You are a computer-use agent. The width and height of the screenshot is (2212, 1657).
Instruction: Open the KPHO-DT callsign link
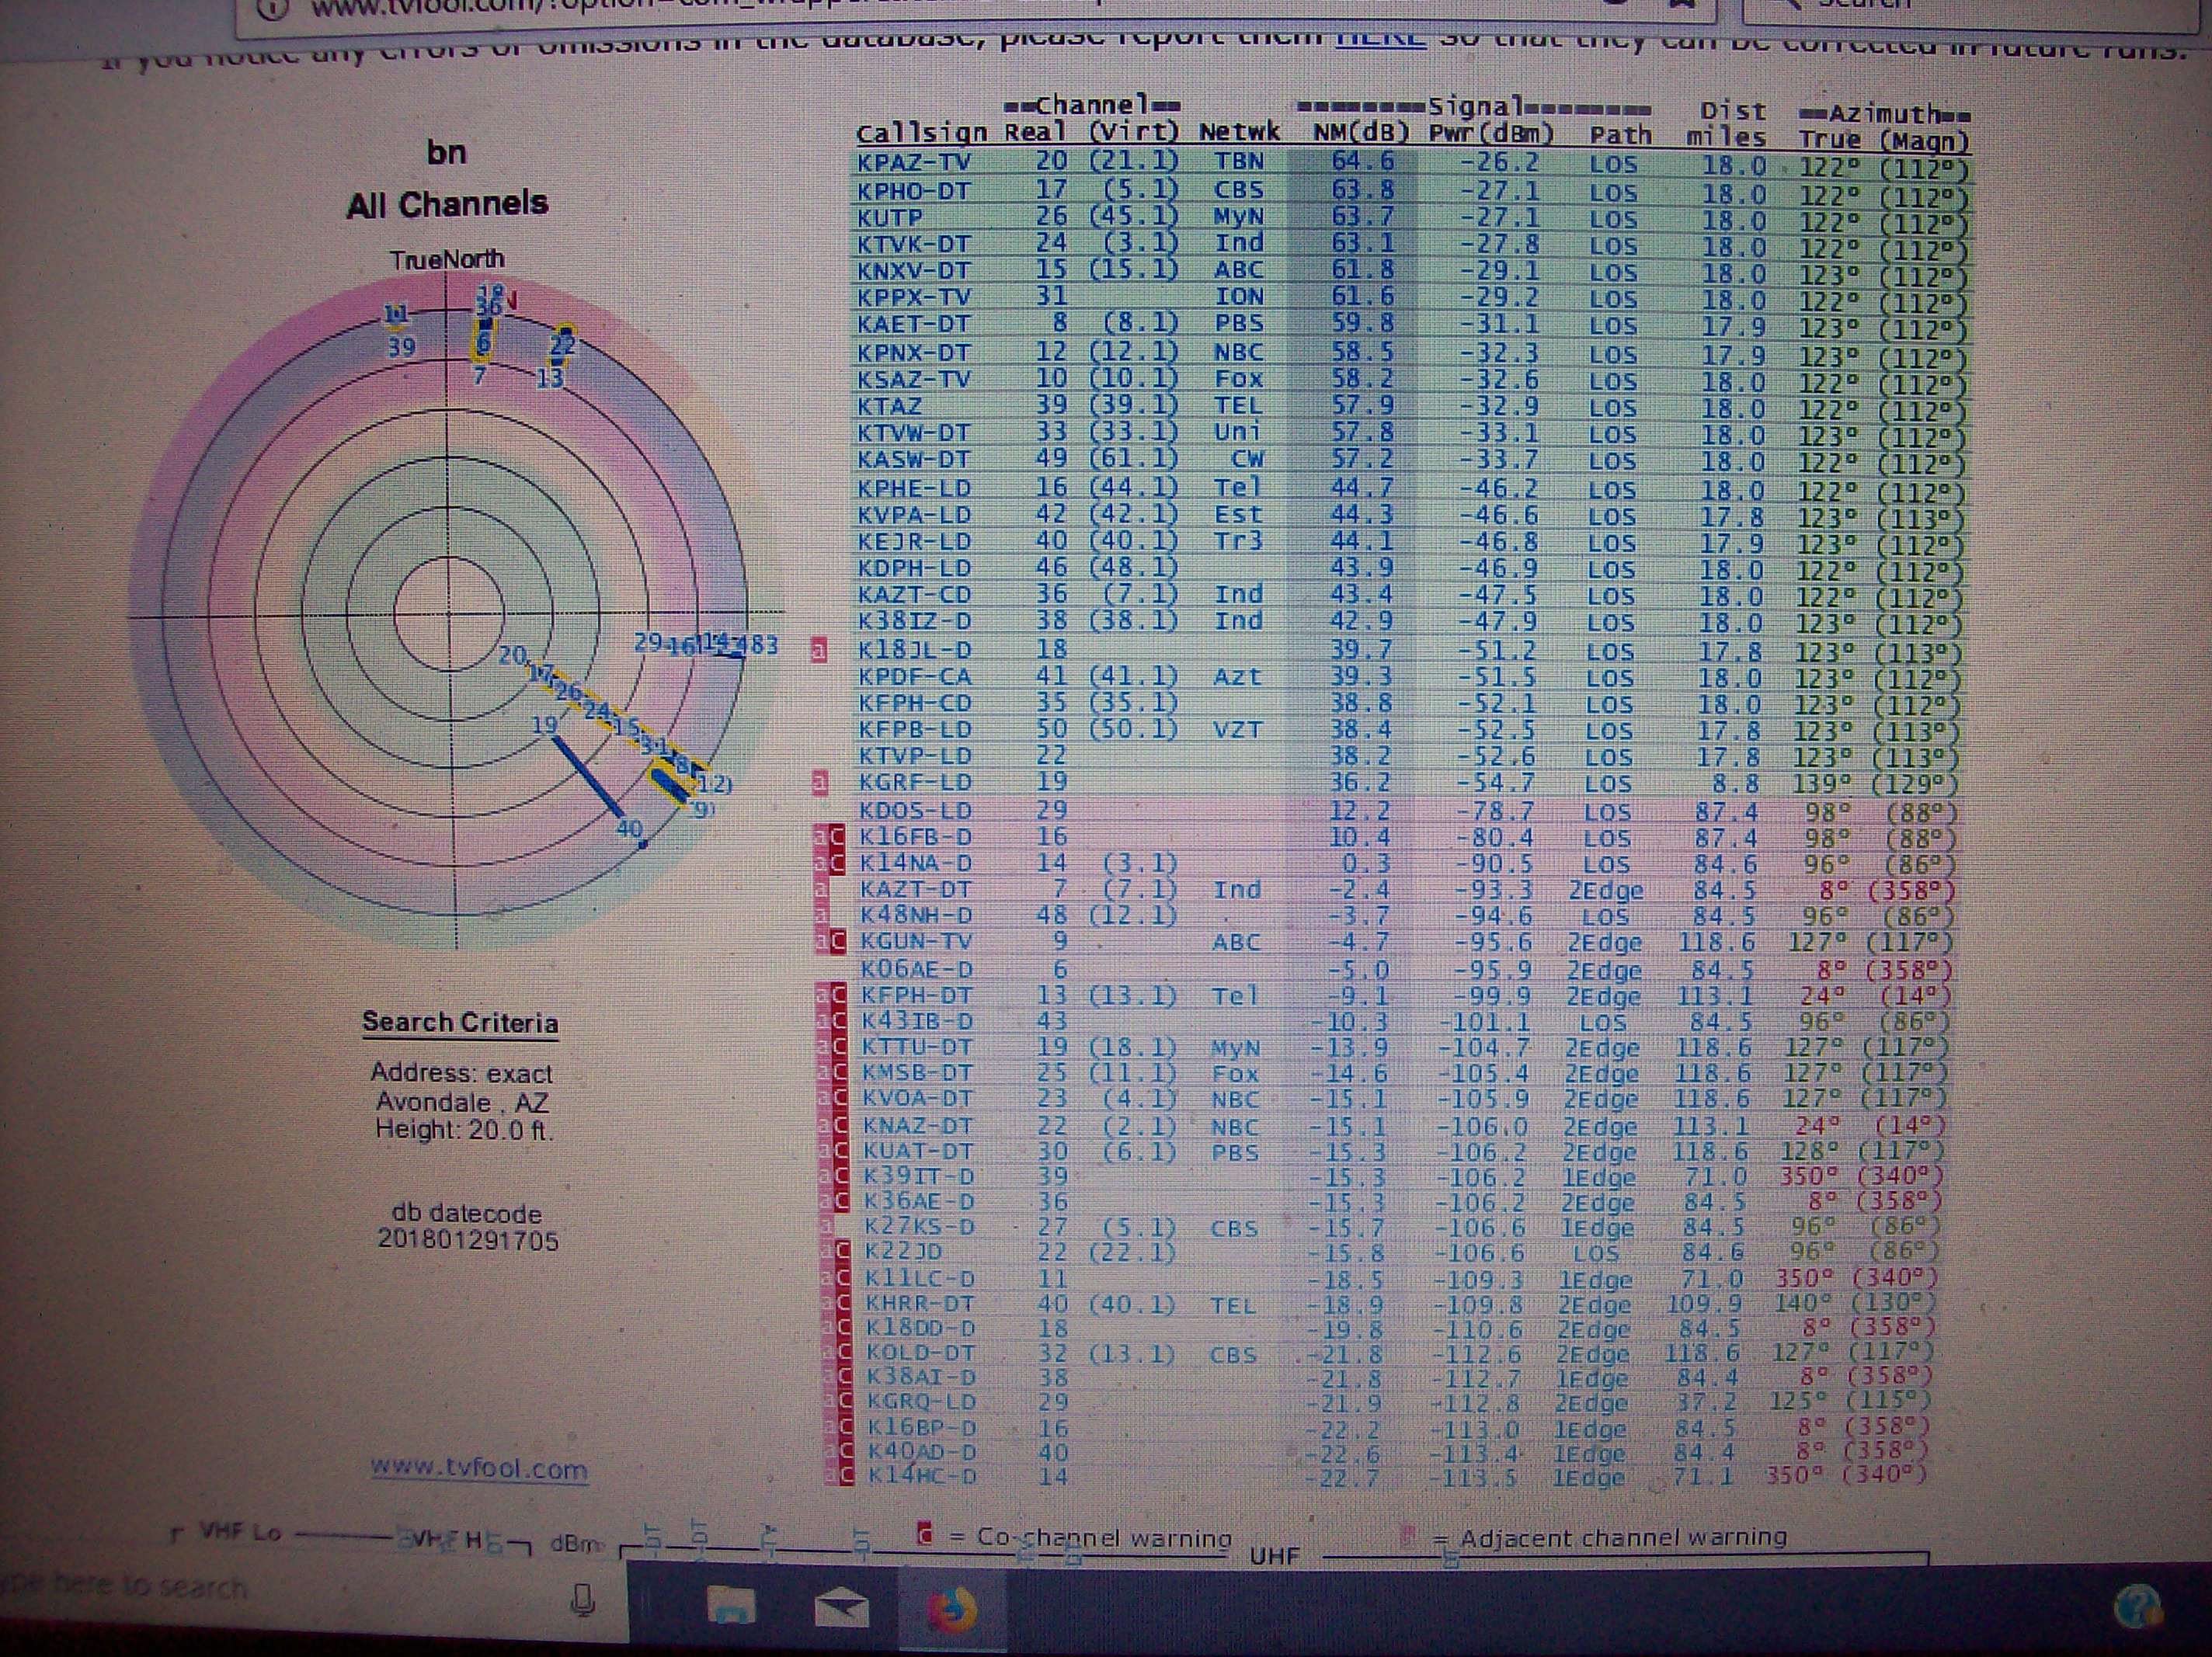click(x=914, y=190)
